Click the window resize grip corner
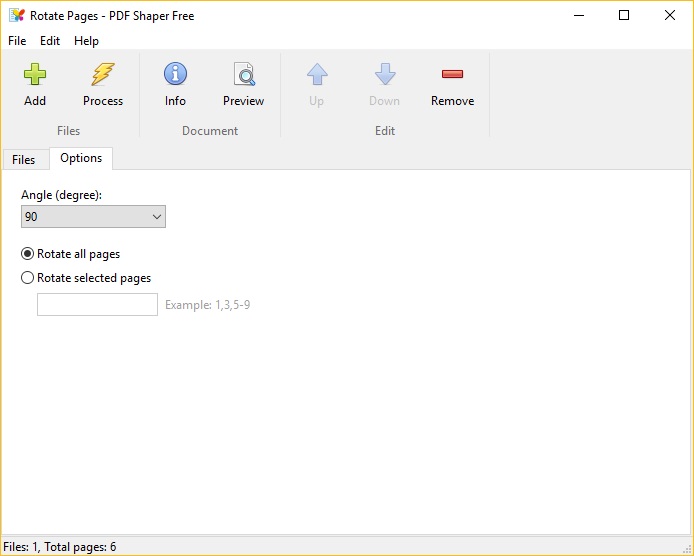694x556 pixels. (687, 549)
